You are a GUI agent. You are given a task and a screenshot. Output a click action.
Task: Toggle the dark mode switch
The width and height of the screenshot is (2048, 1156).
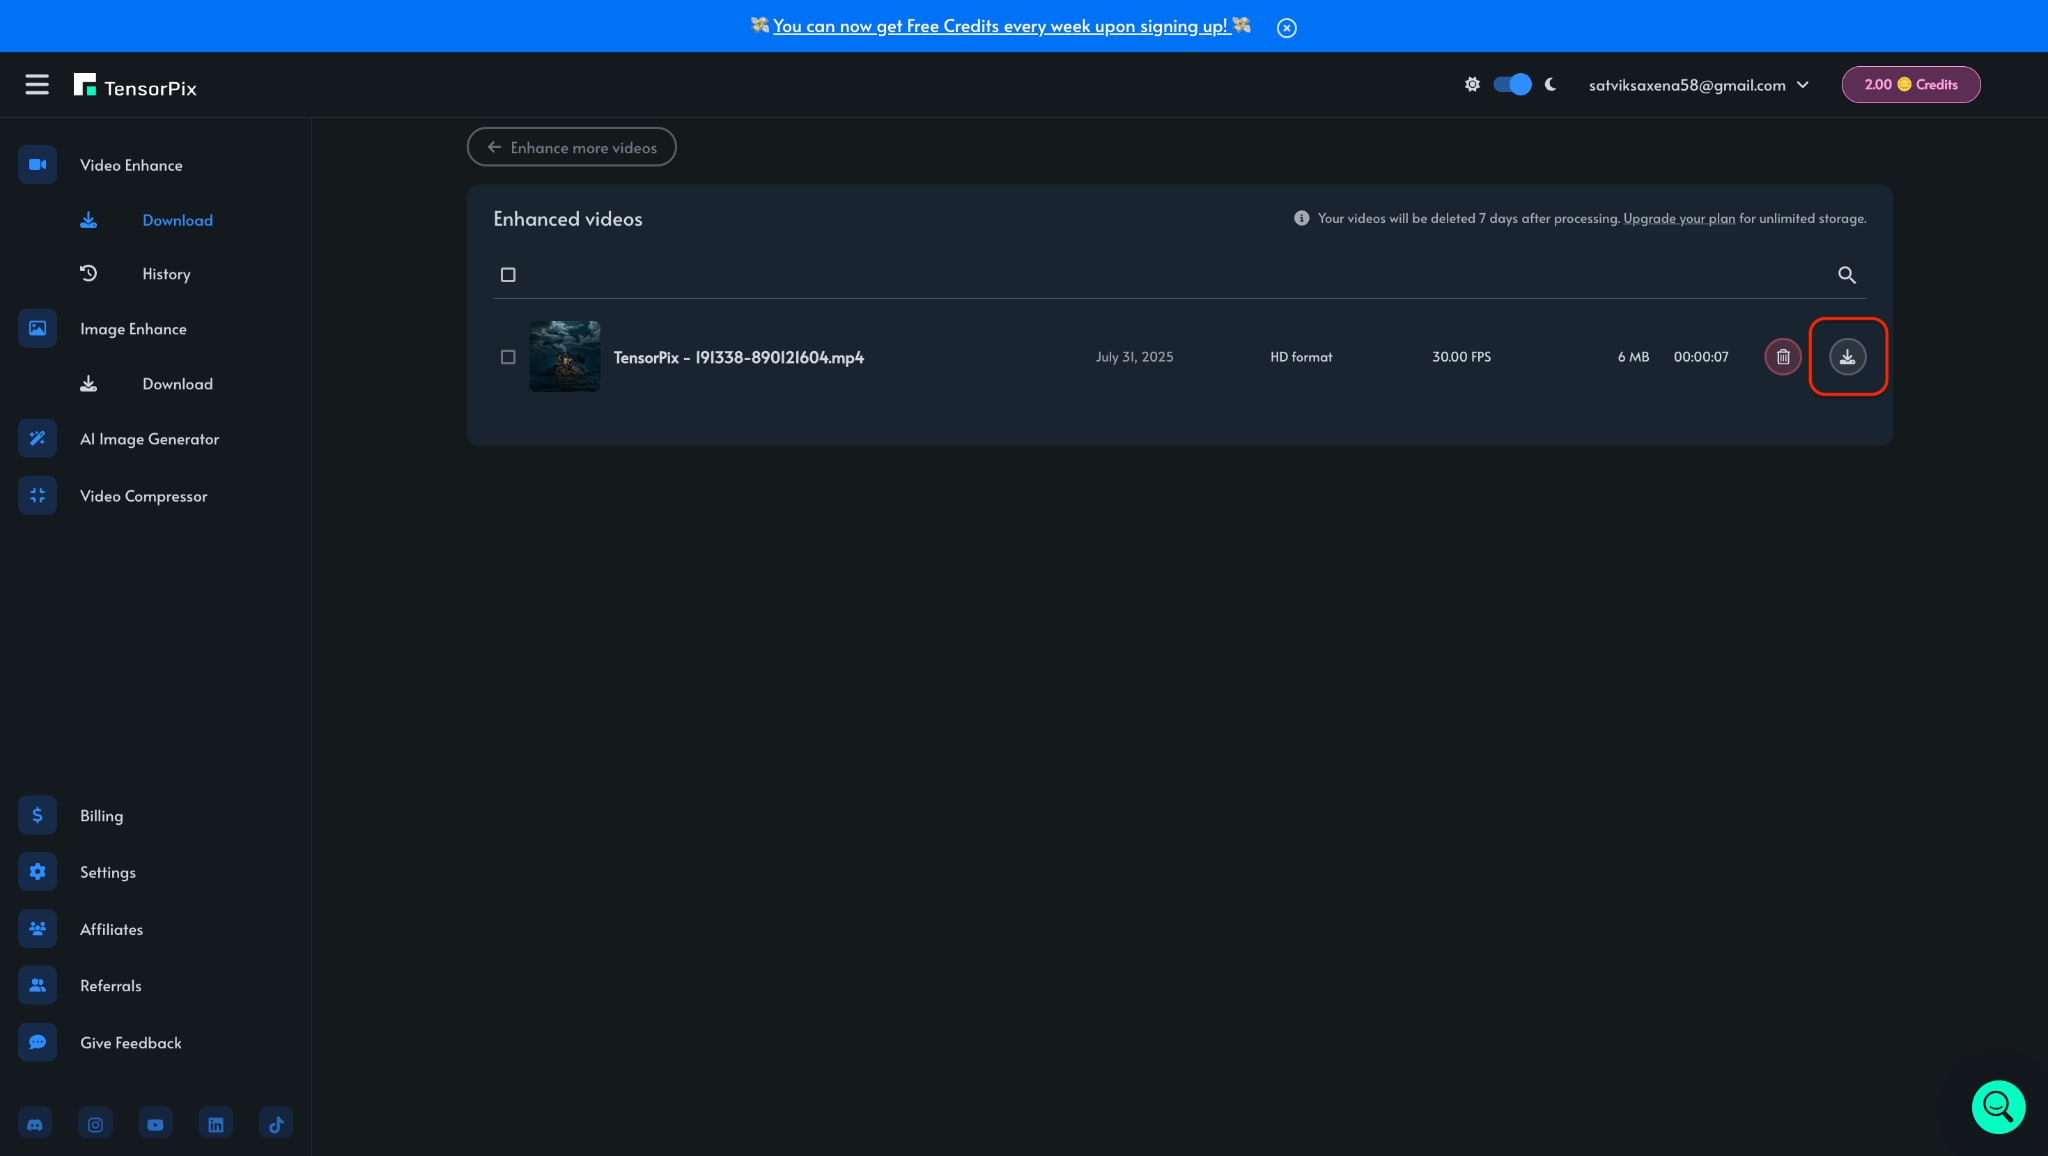(1511, 85)
